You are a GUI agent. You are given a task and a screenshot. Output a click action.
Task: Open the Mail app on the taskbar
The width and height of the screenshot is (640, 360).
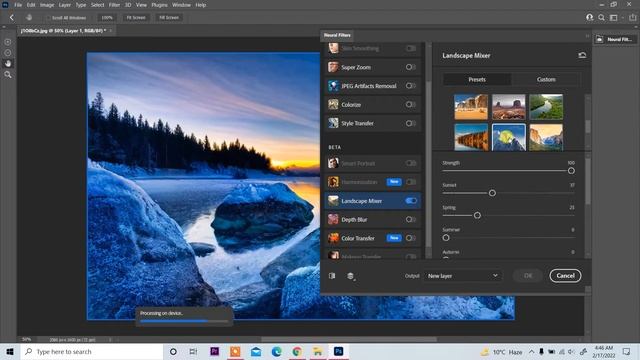(256, 351)
